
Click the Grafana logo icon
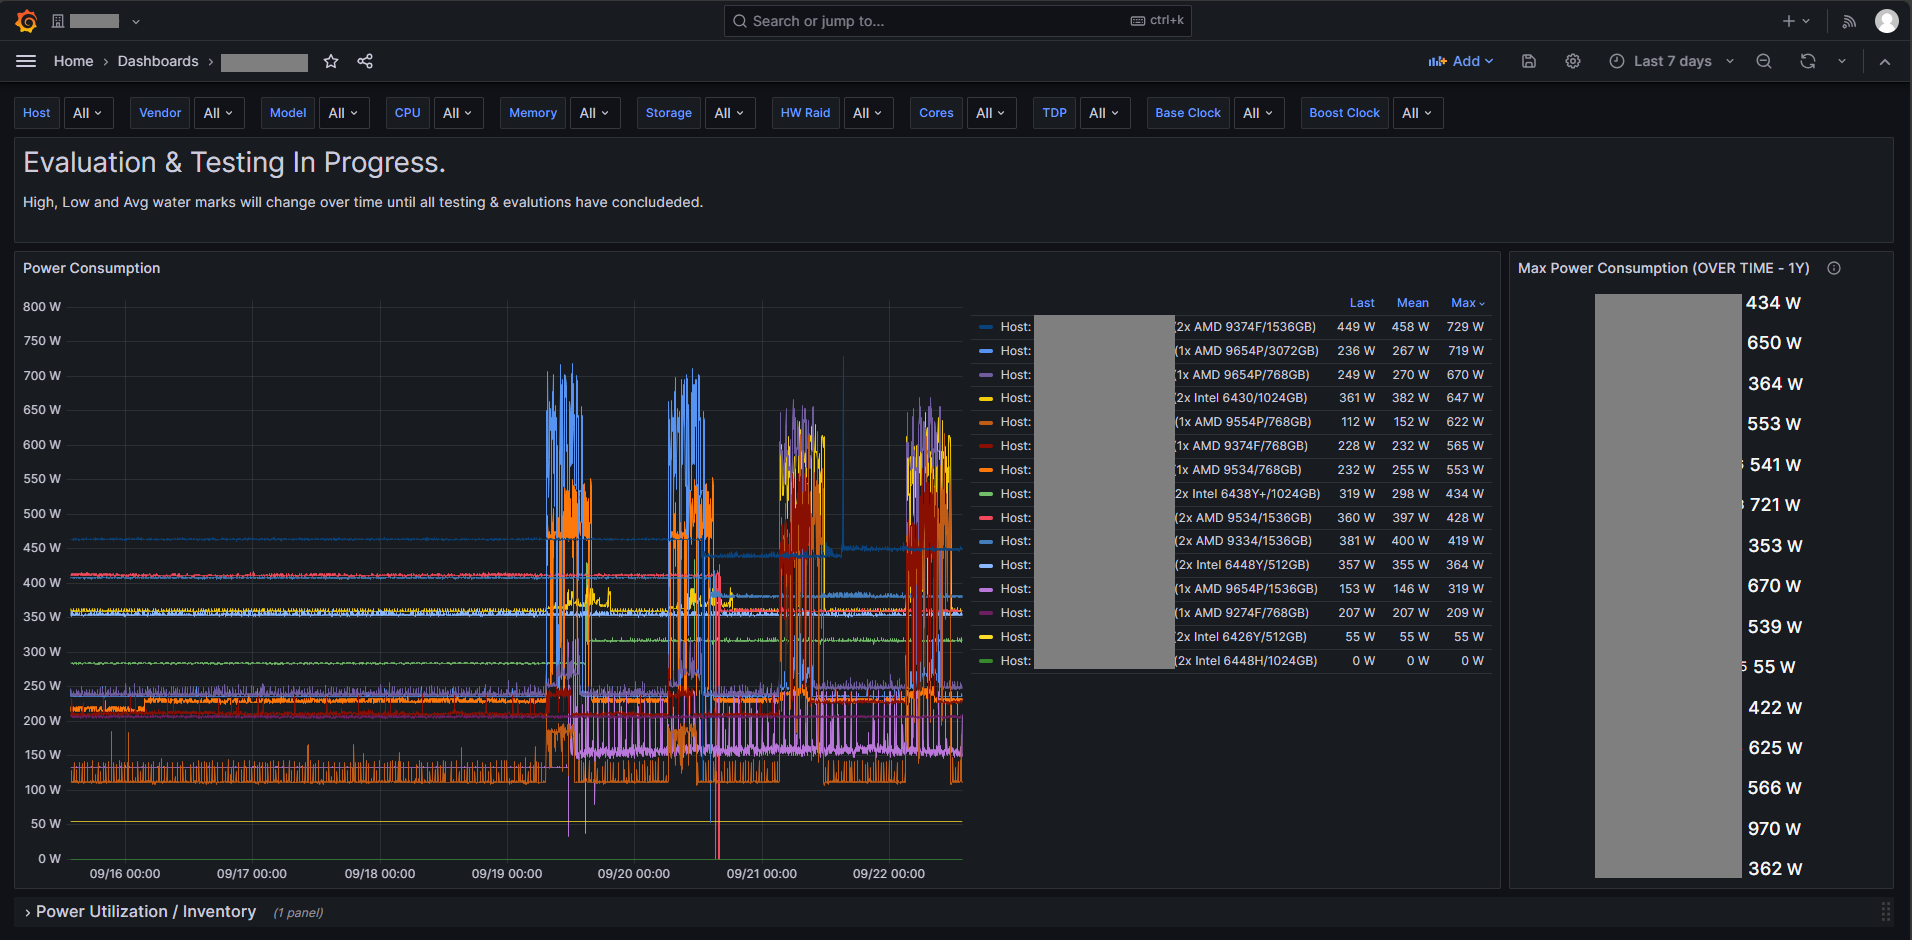tap(27, 21)
